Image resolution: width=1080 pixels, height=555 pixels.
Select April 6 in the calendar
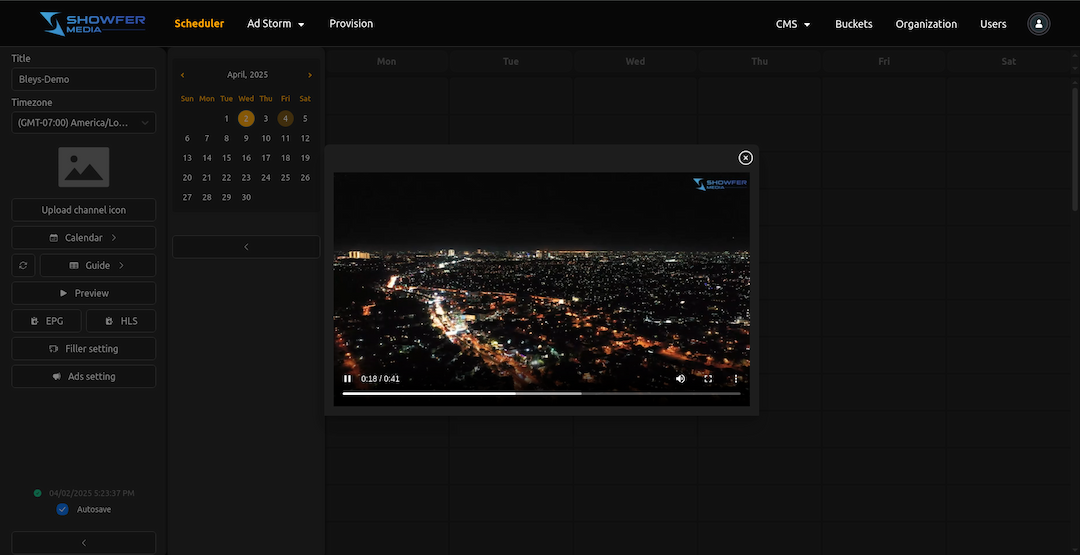(x=187, y=138)
